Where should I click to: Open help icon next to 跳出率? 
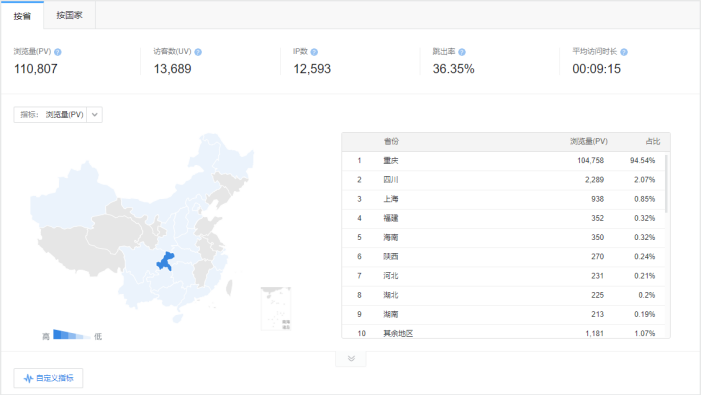(462, 52)
